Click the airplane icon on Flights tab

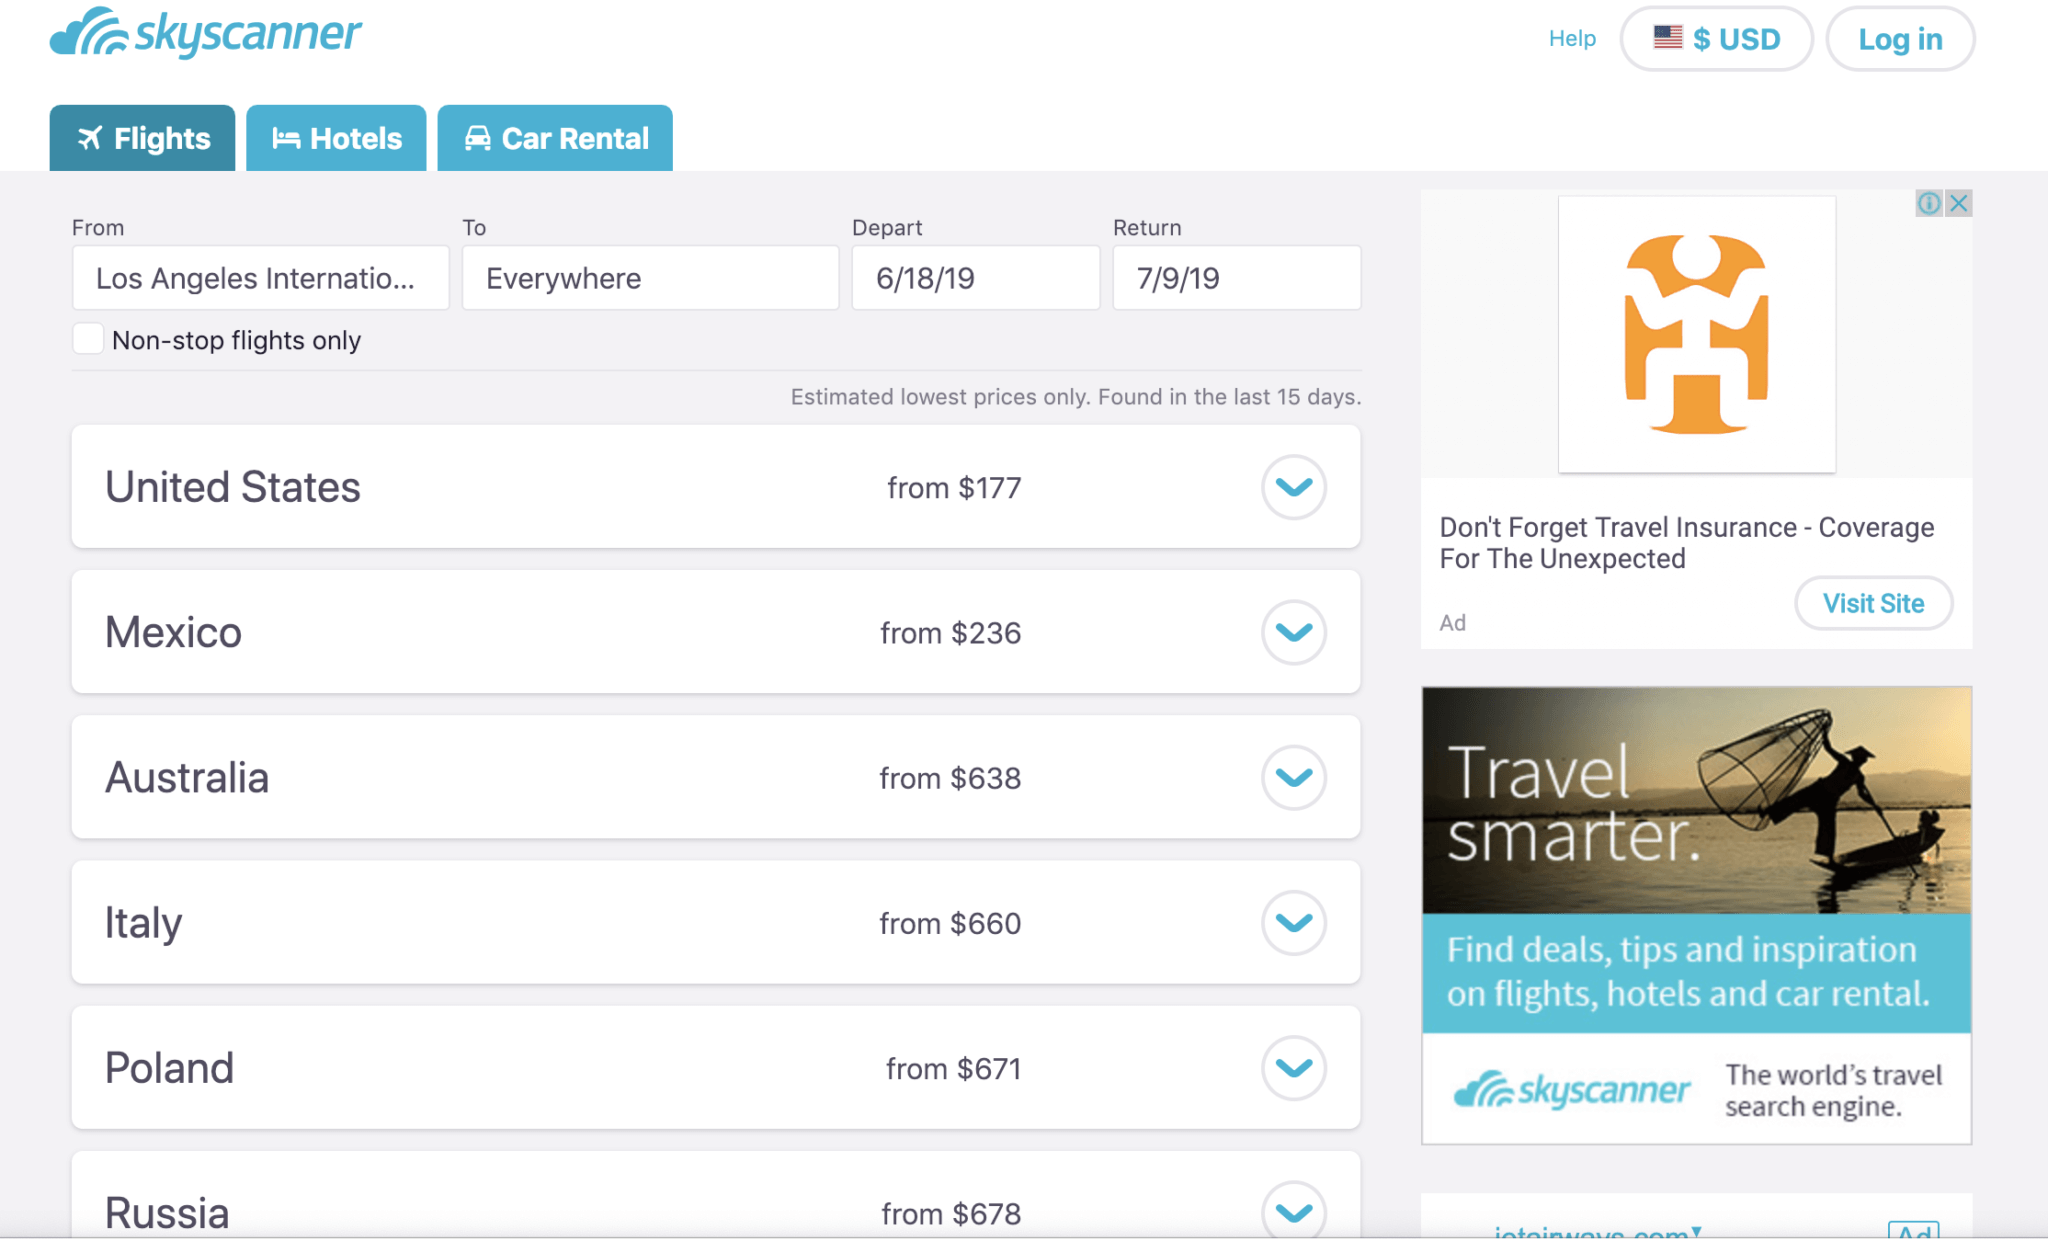click(90, 138)
